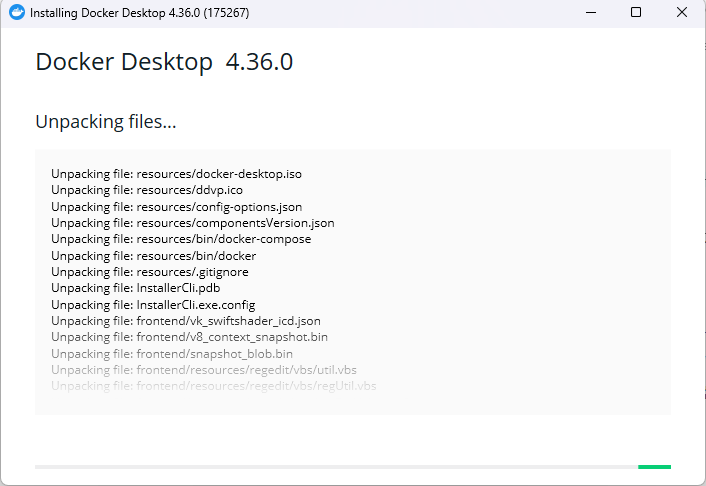The image size is (706, 486).
Task: Click the 'Docker Desktop 4.36.0' heading
Action: (x=164, y=62)
